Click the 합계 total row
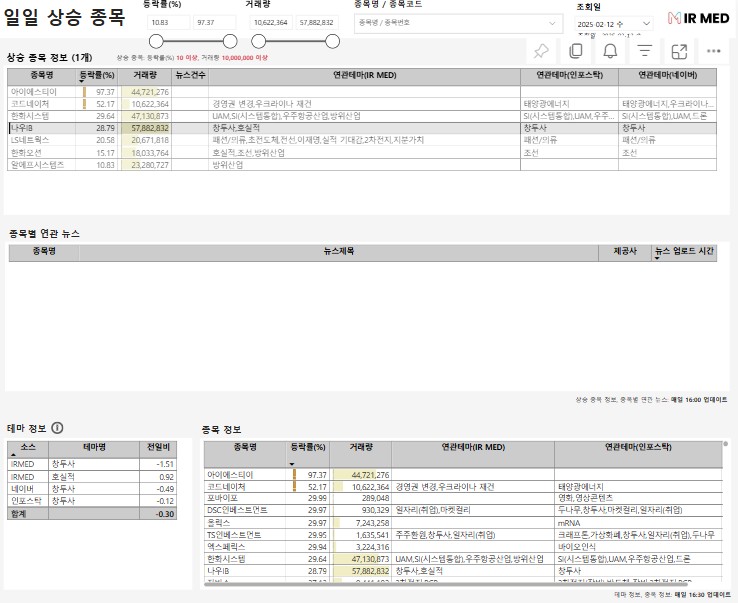The height and width of the screenshot is (603, 738). pyautogui.click(x=92, y=514)
